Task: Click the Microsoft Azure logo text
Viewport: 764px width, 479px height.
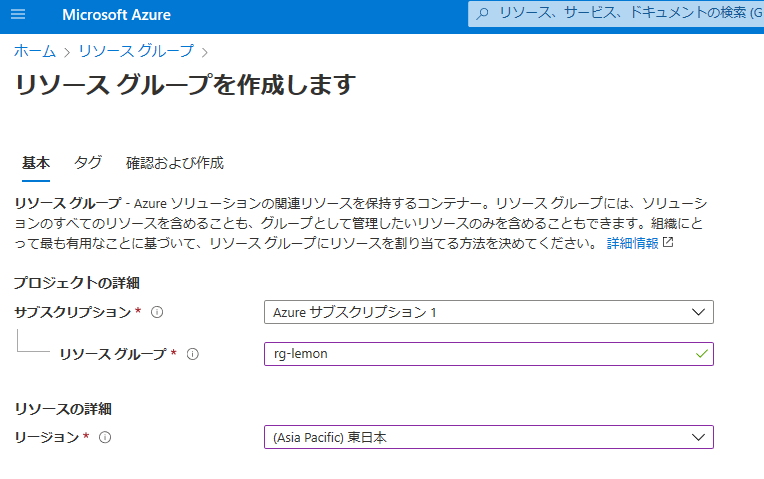Action: (x=116, y=15)
